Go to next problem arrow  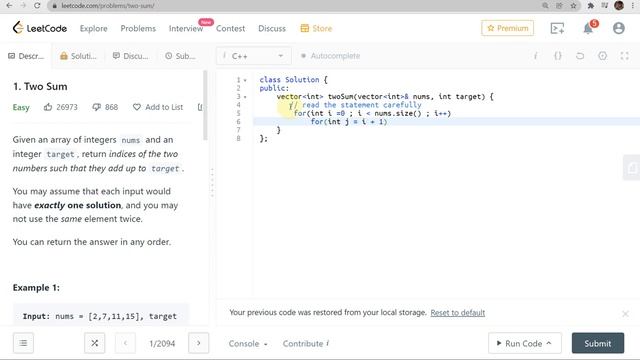click(x=199, y=343)
